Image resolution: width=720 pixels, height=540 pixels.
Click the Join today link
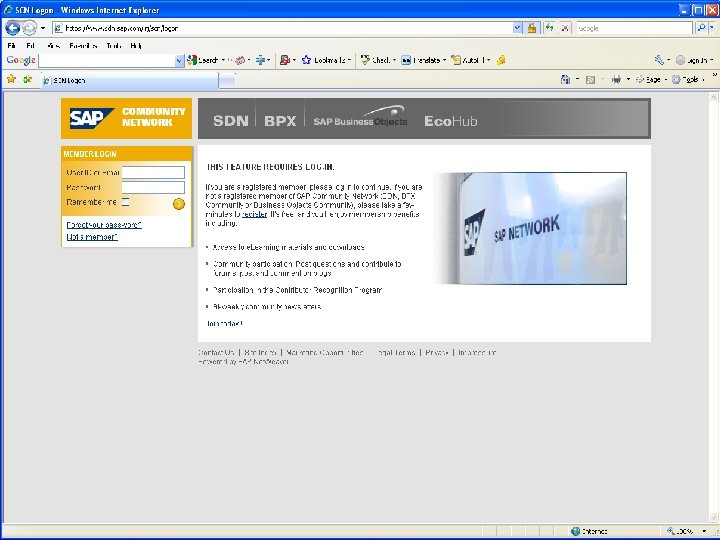click(224, 324)
